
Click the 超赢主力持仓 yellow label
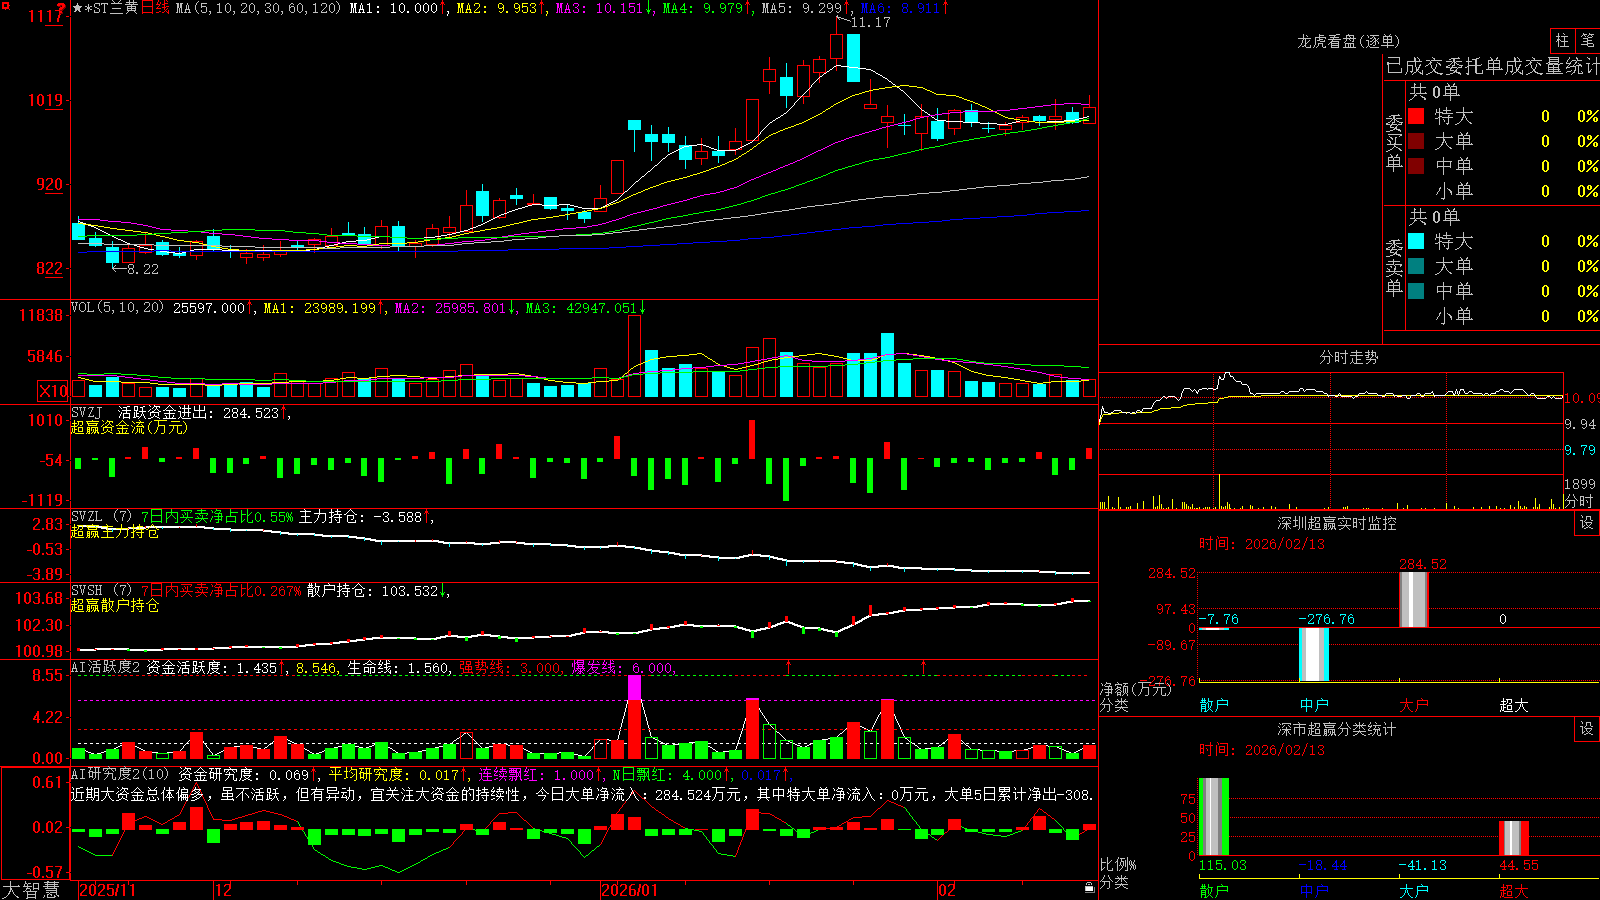point(115,531)
